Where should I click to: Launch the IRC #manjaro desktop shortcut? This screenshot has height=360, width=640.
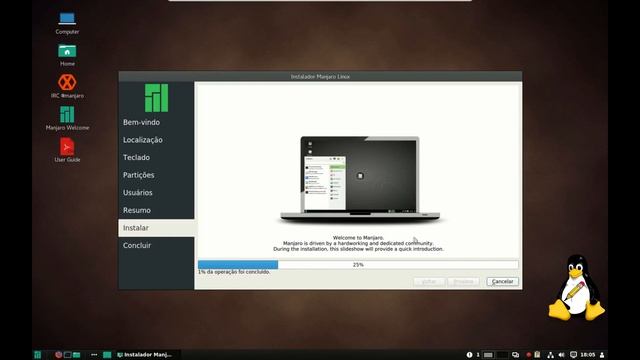point(67,87)
